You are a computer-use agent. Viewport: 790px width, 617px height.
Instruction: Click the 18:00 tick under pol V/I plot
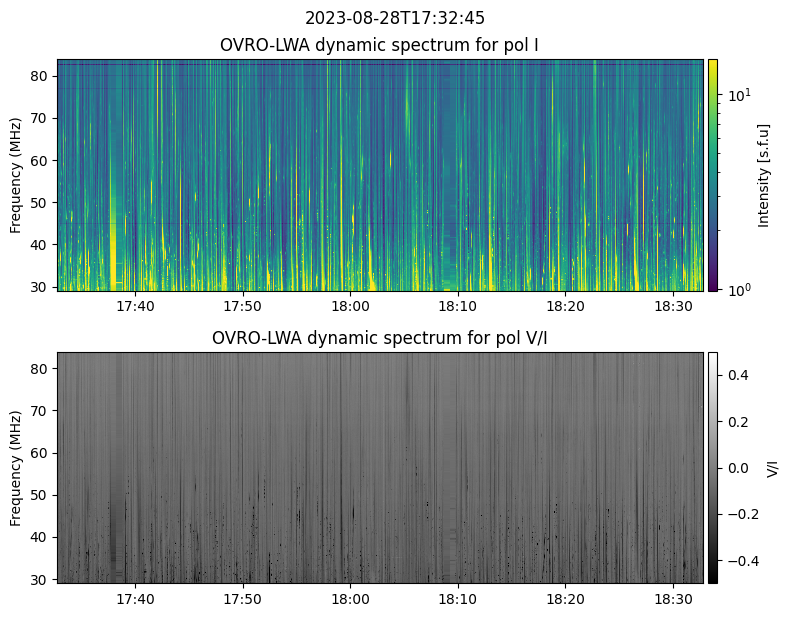[x=350, y=598]
